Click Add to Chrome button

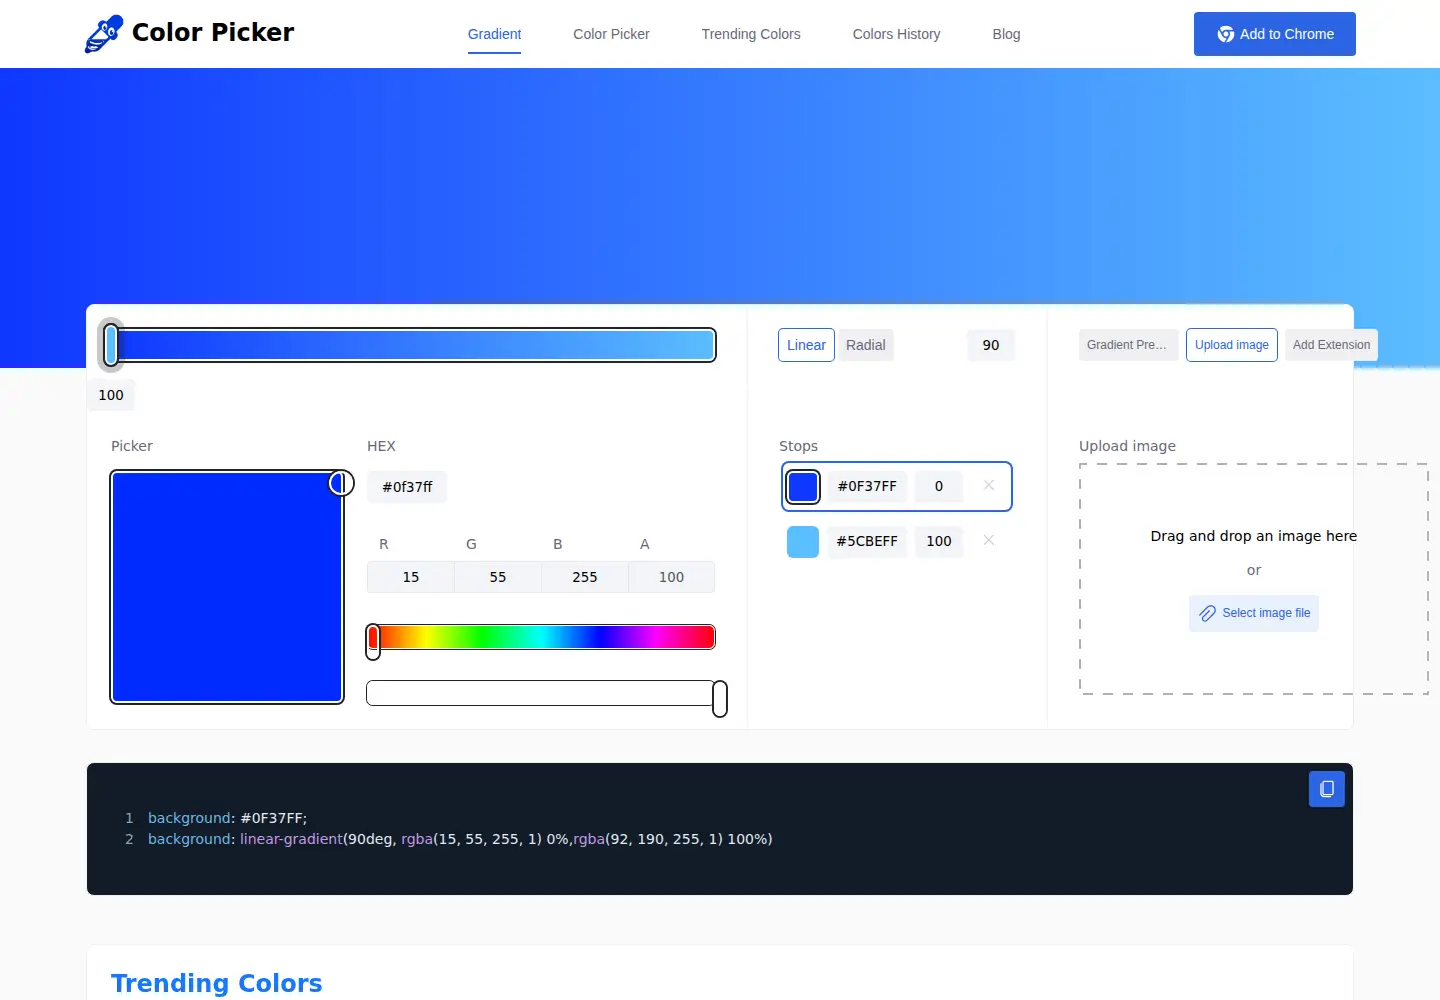tap(1274, 34)
